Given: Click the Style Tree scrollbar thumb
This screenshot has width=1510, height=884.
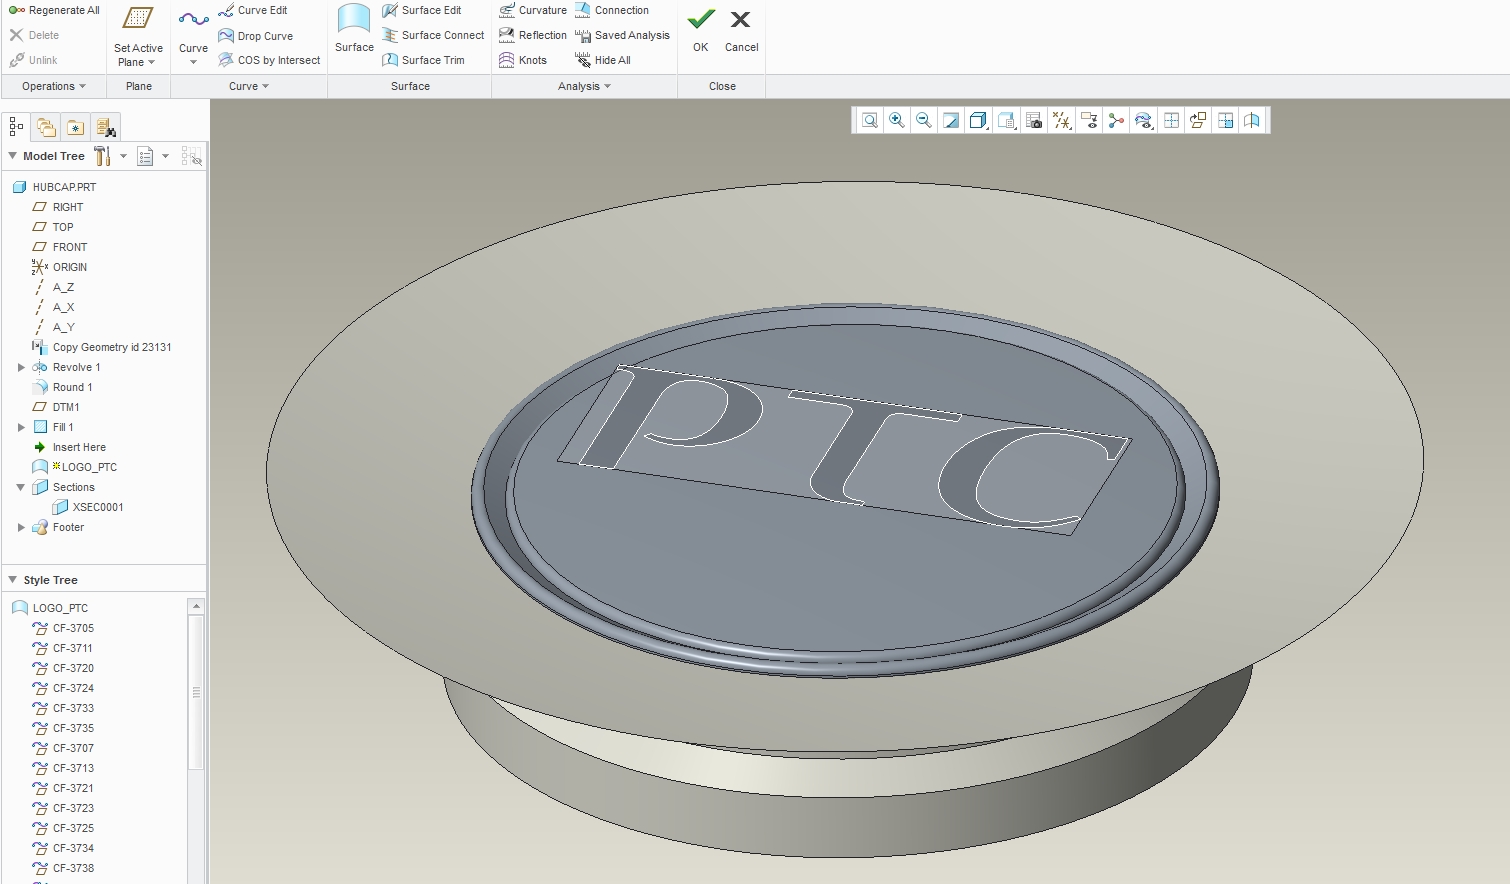Looking at the screenshot, I should [x=196, y=692].
